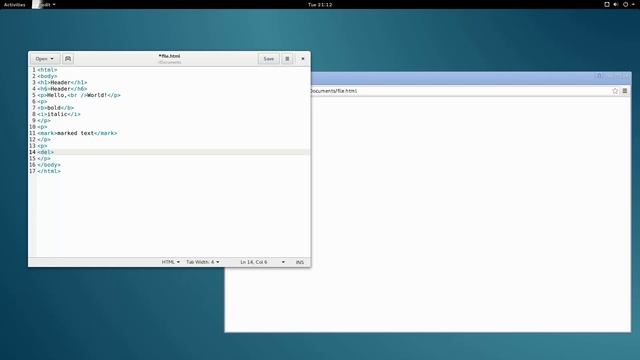The width and height of the screenshot is (640, 360).
Task: Click line with <b>bold</b>
Action: 56,108
